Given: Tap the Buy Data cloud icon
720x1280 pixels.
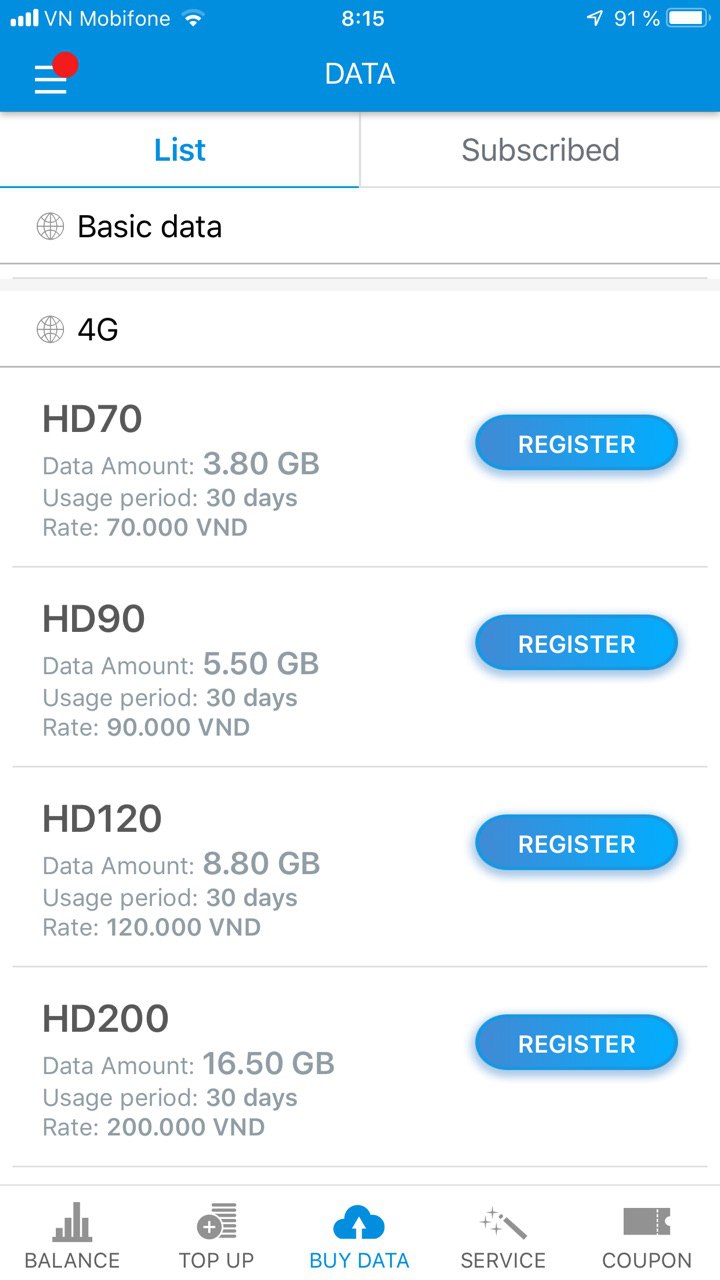Looking at the screenshot, I should click(x=359, y=1222).
